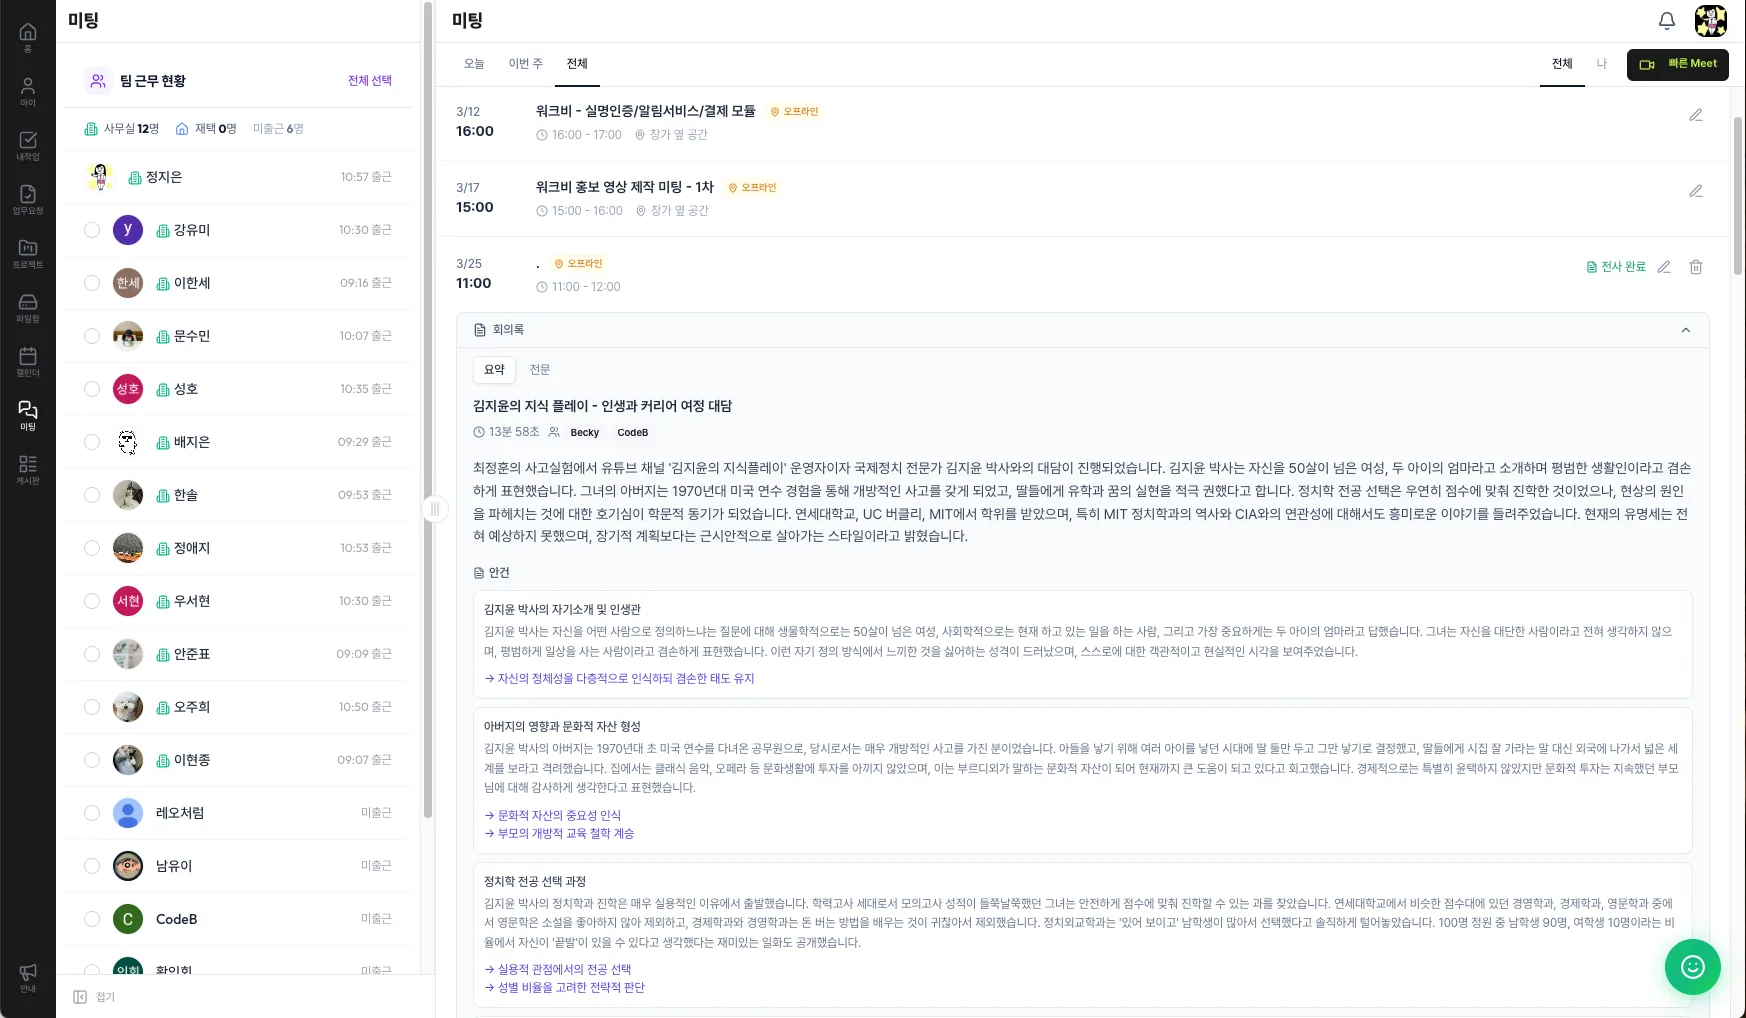Select the 요약 summary tab
Viewport: 1746px width, 1018px height.
point(495,370)
